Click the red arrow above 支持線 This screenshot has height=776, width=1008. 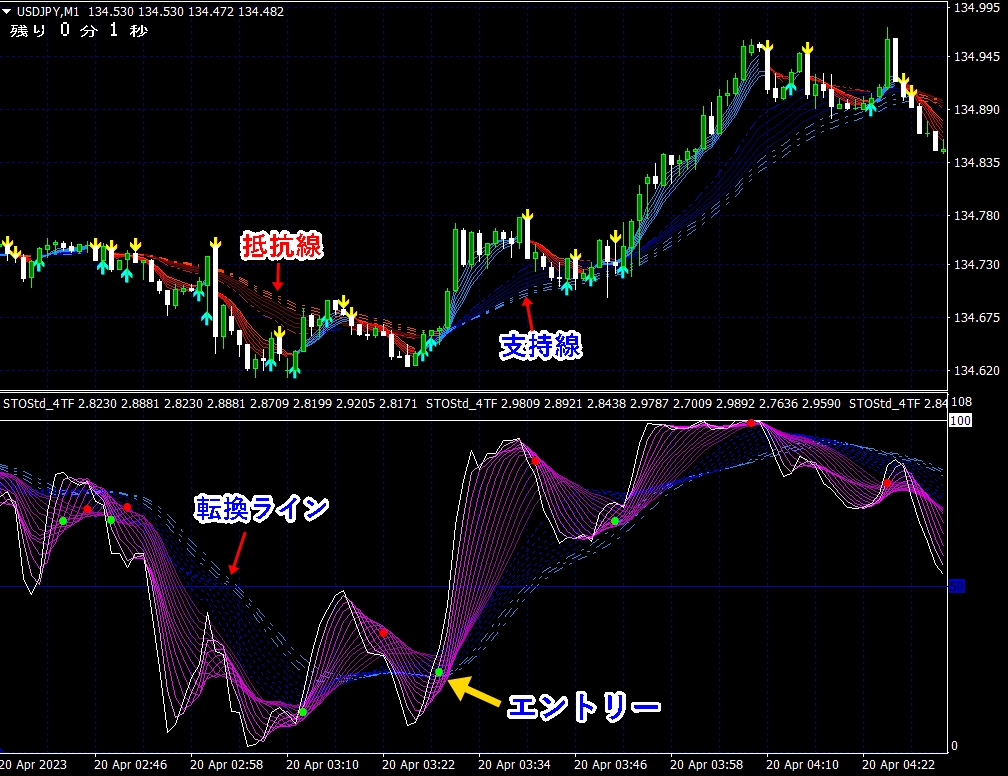(x=528, y=314)
